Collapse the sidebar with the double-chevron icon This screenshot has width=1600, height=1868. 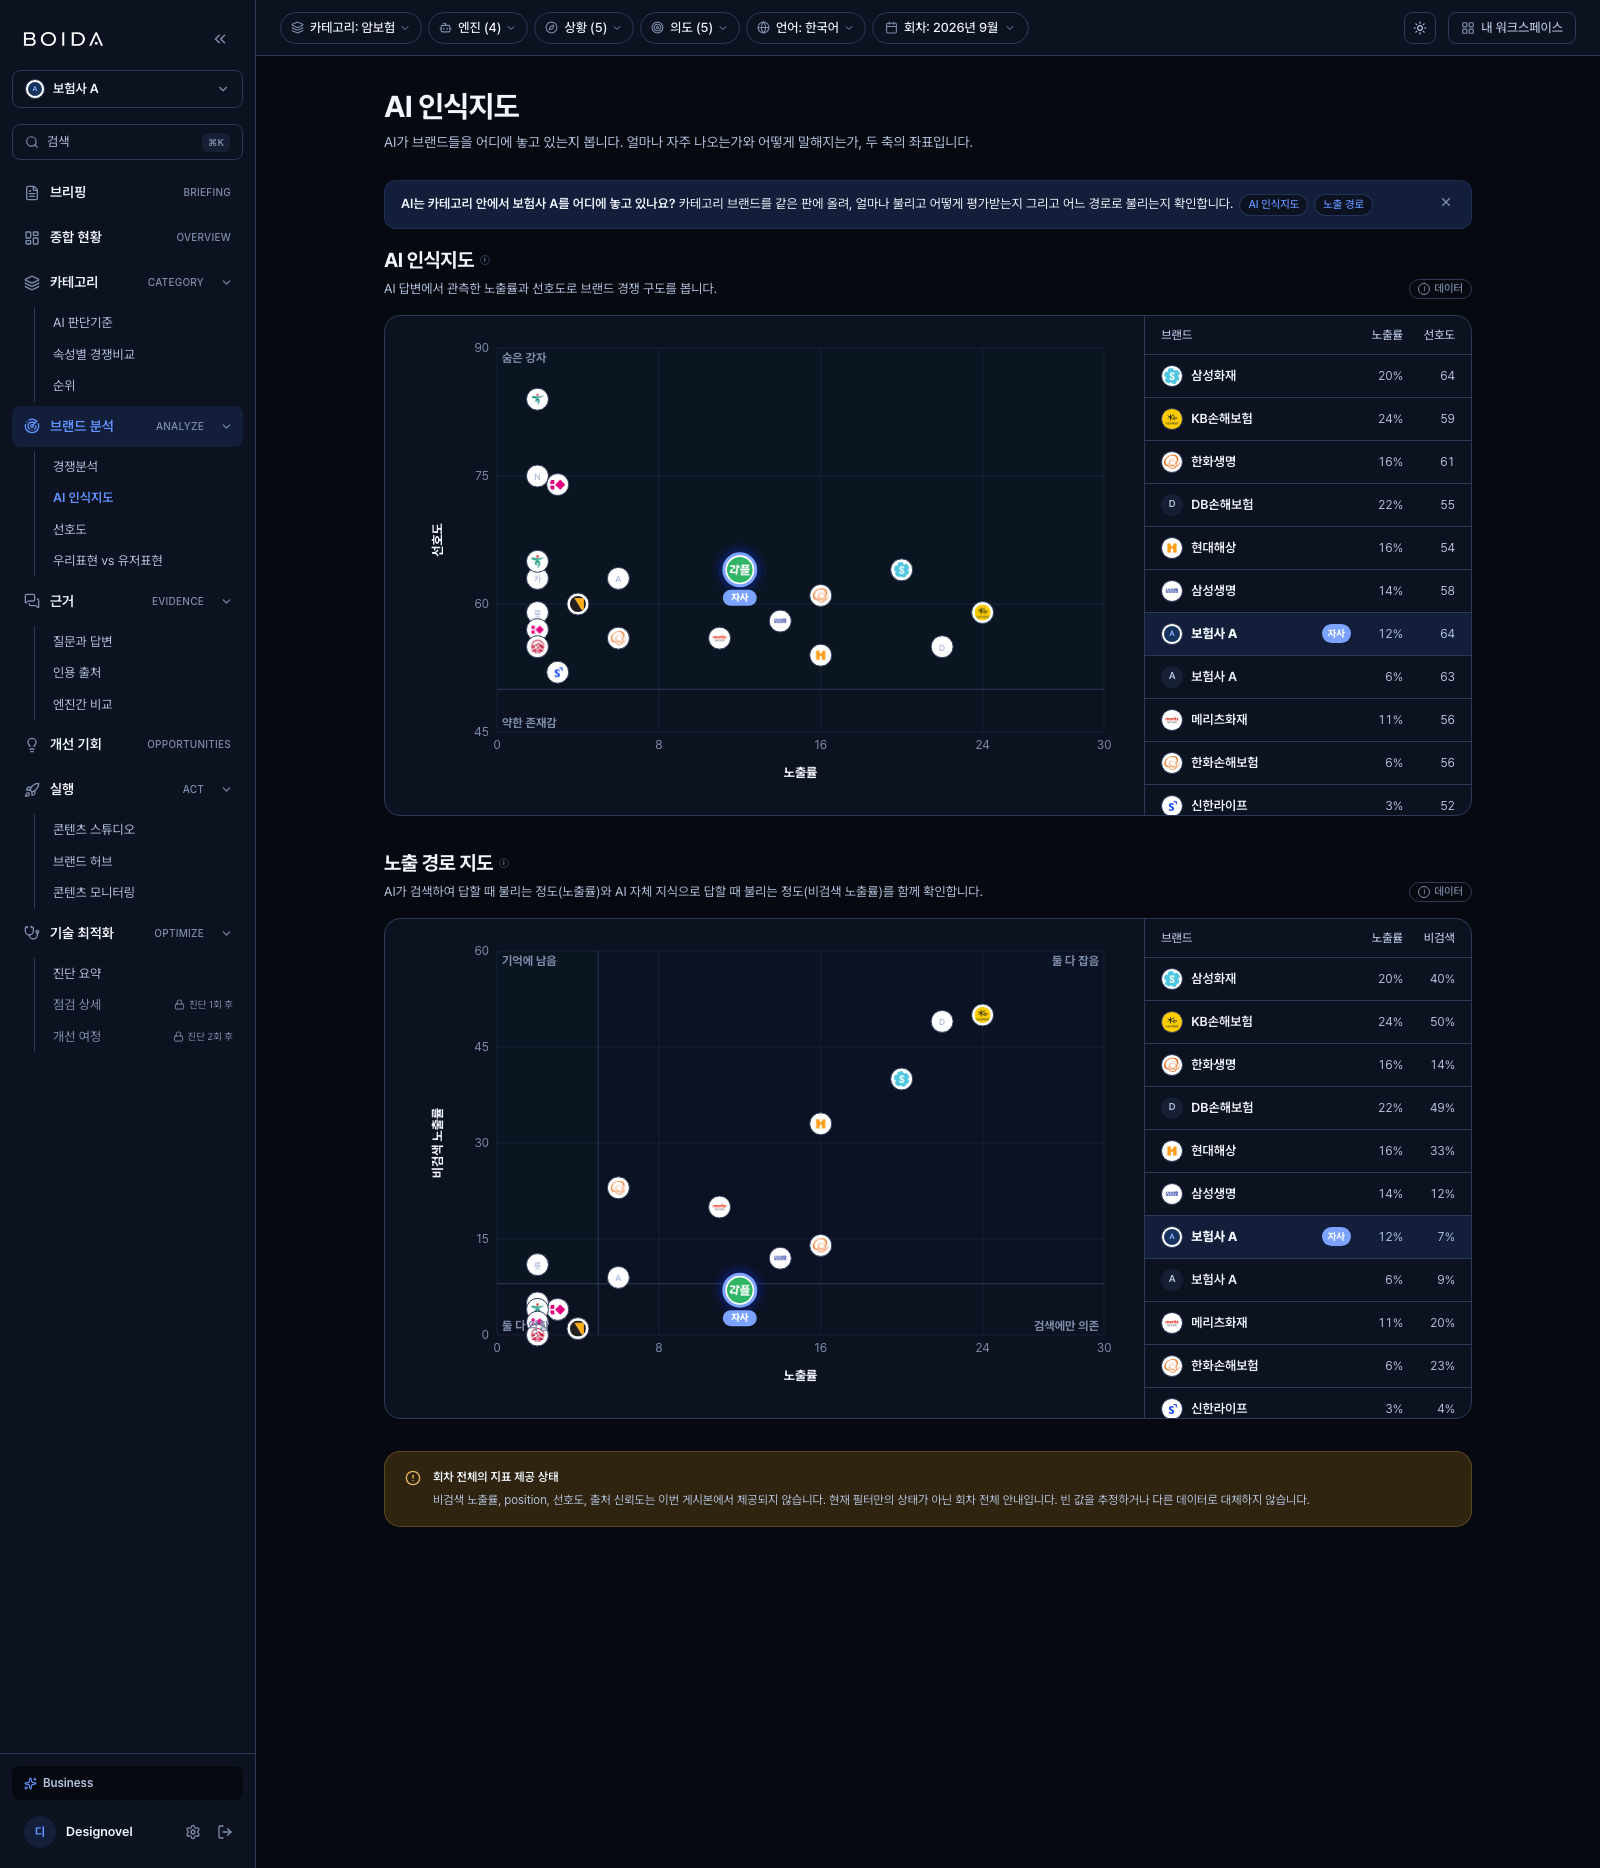click(x=220, y=39)
